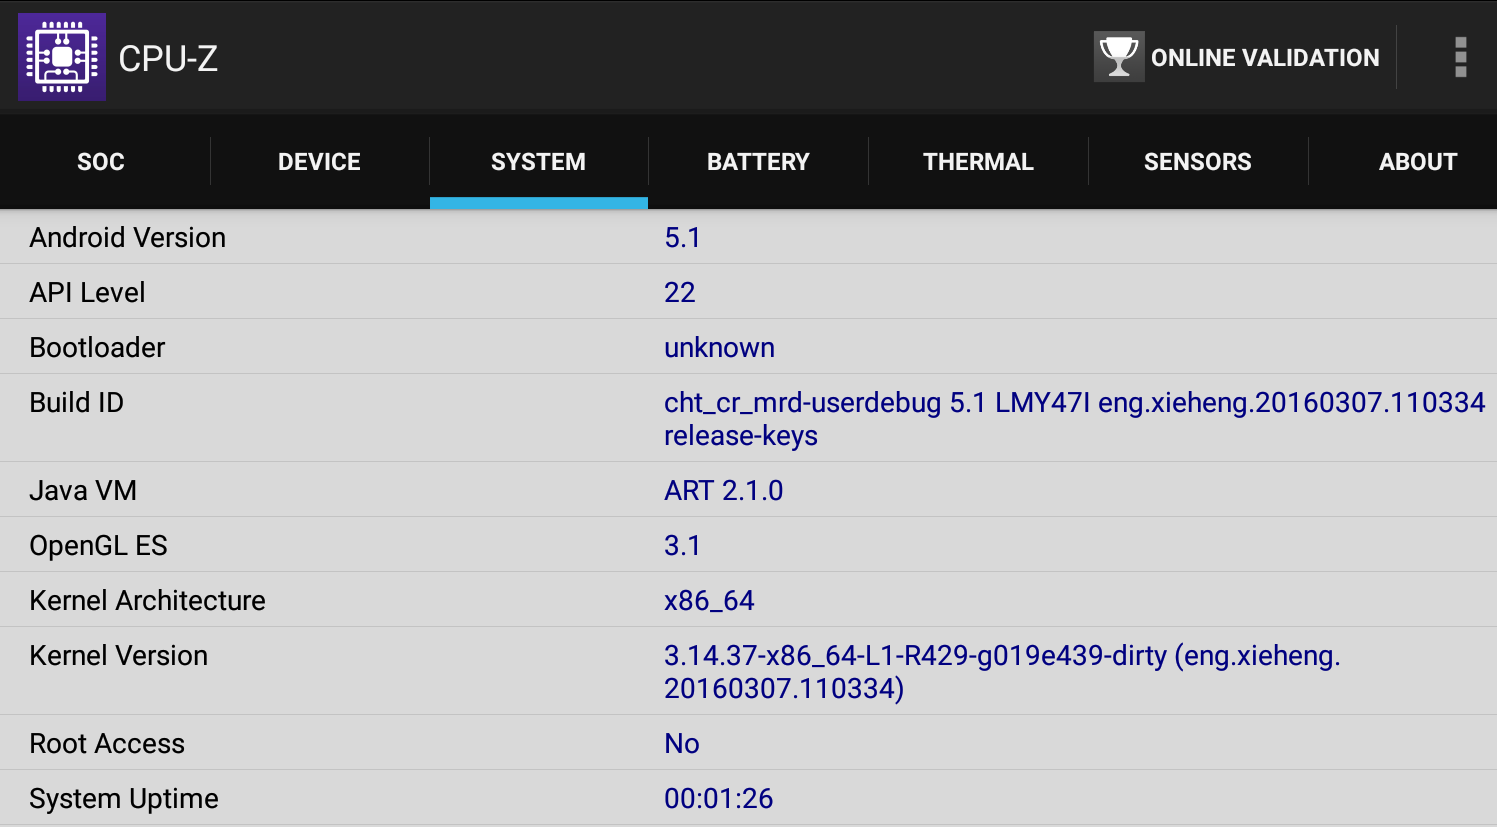The height and width of the screenshot is (827, 1497).
Task: Select the Android Version label
Action: [x=128, y=238]
